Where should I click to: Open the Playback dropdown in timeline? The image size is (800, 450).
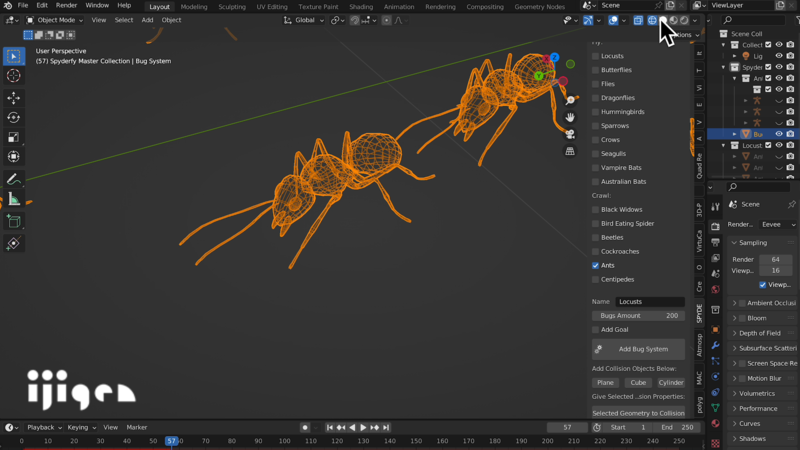(44, 428)
